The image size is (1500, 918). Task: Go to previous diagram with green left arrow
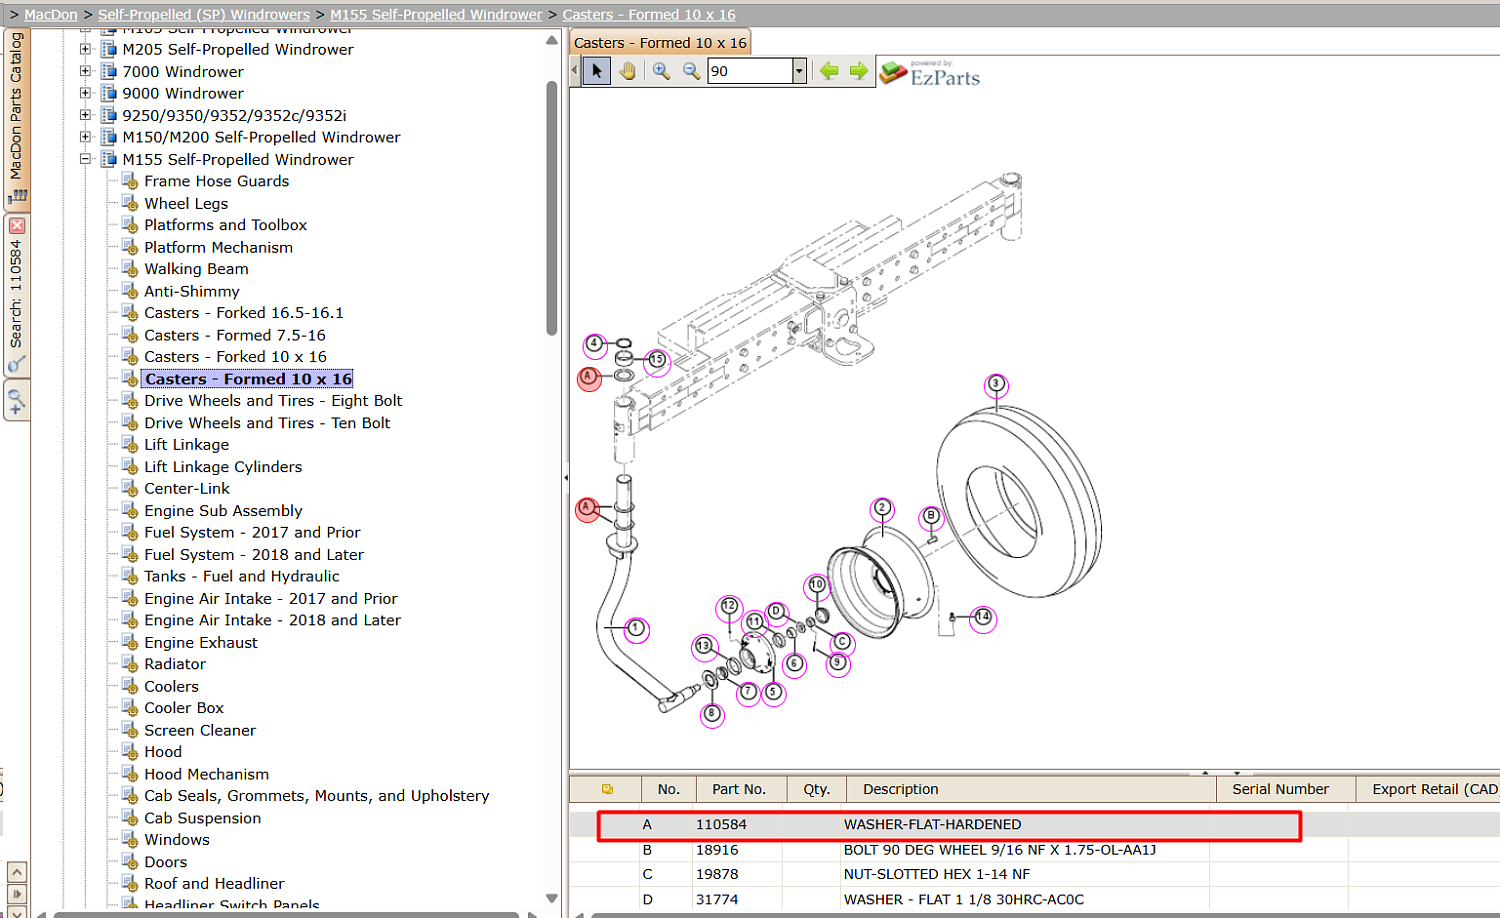point(829,71)
